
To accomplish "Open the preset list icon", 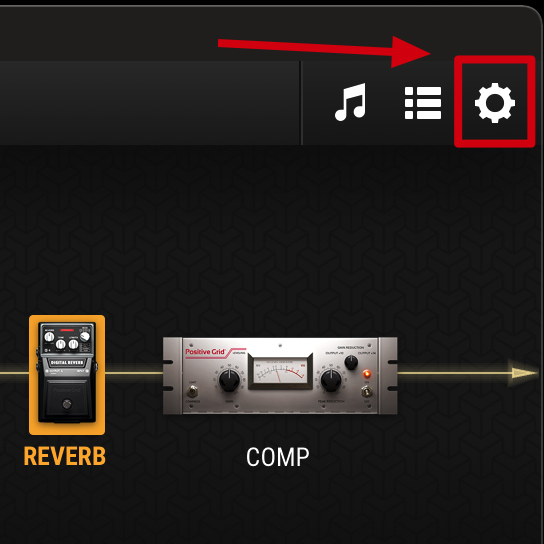I will (423, 103).
